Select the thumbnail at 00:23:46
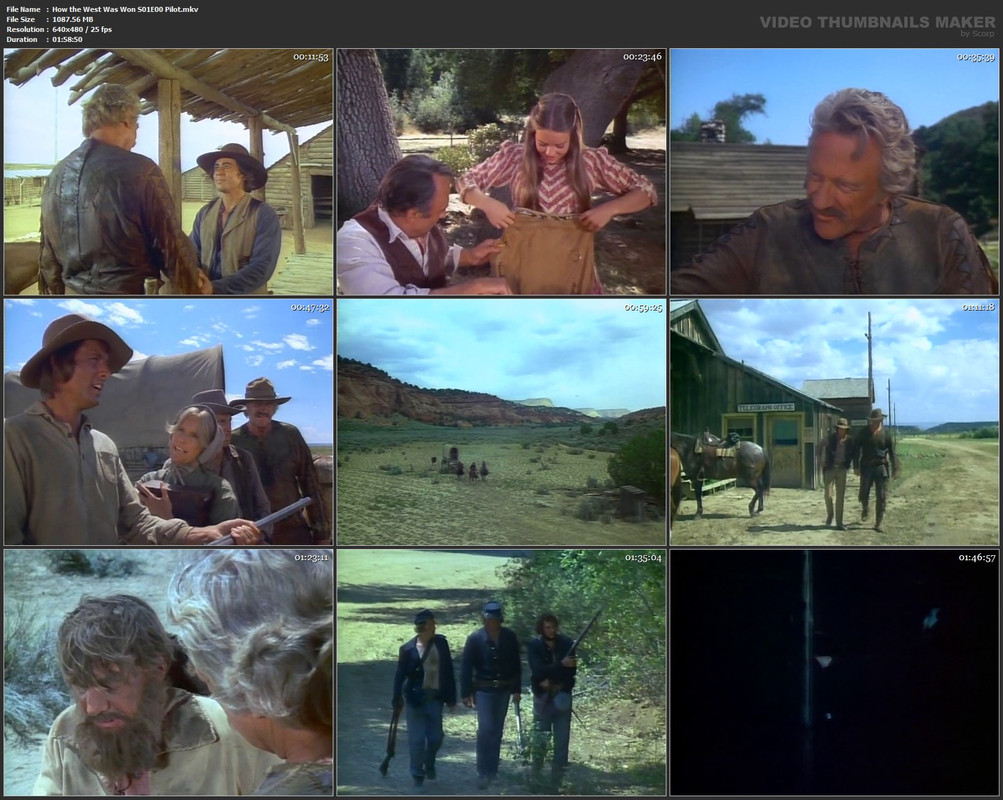1003x800 pixels. pyautogui.click(x=502, y=172)
